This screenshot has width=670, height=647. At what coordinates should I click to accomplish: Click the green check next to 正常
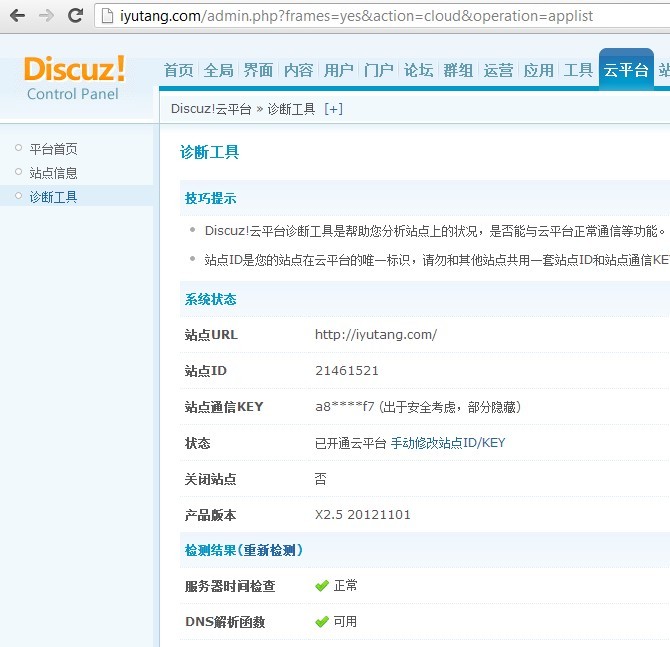(x=322, y=586)
